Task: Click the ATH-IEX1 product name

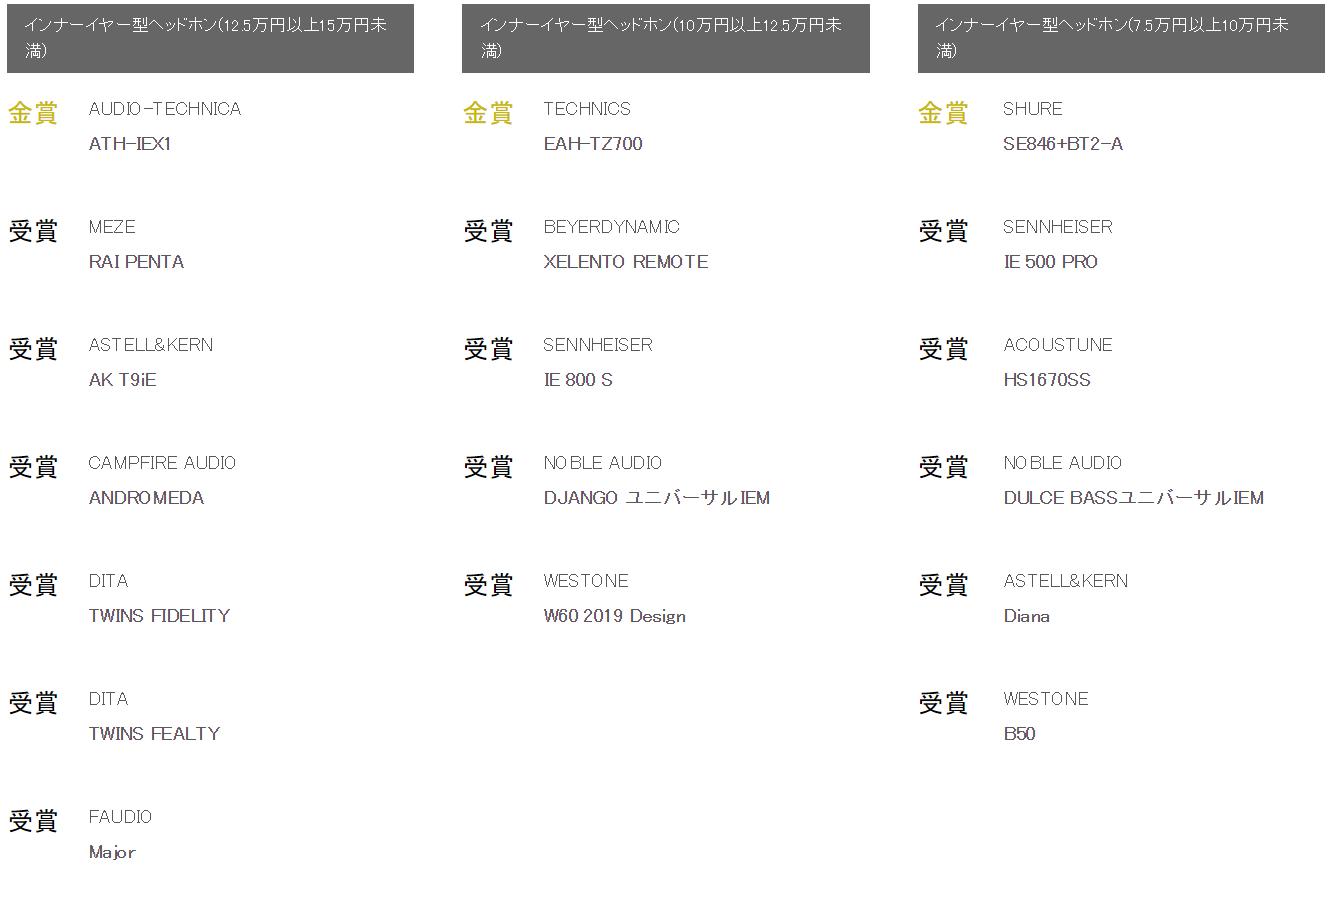Action: click(x=130, y=144)
